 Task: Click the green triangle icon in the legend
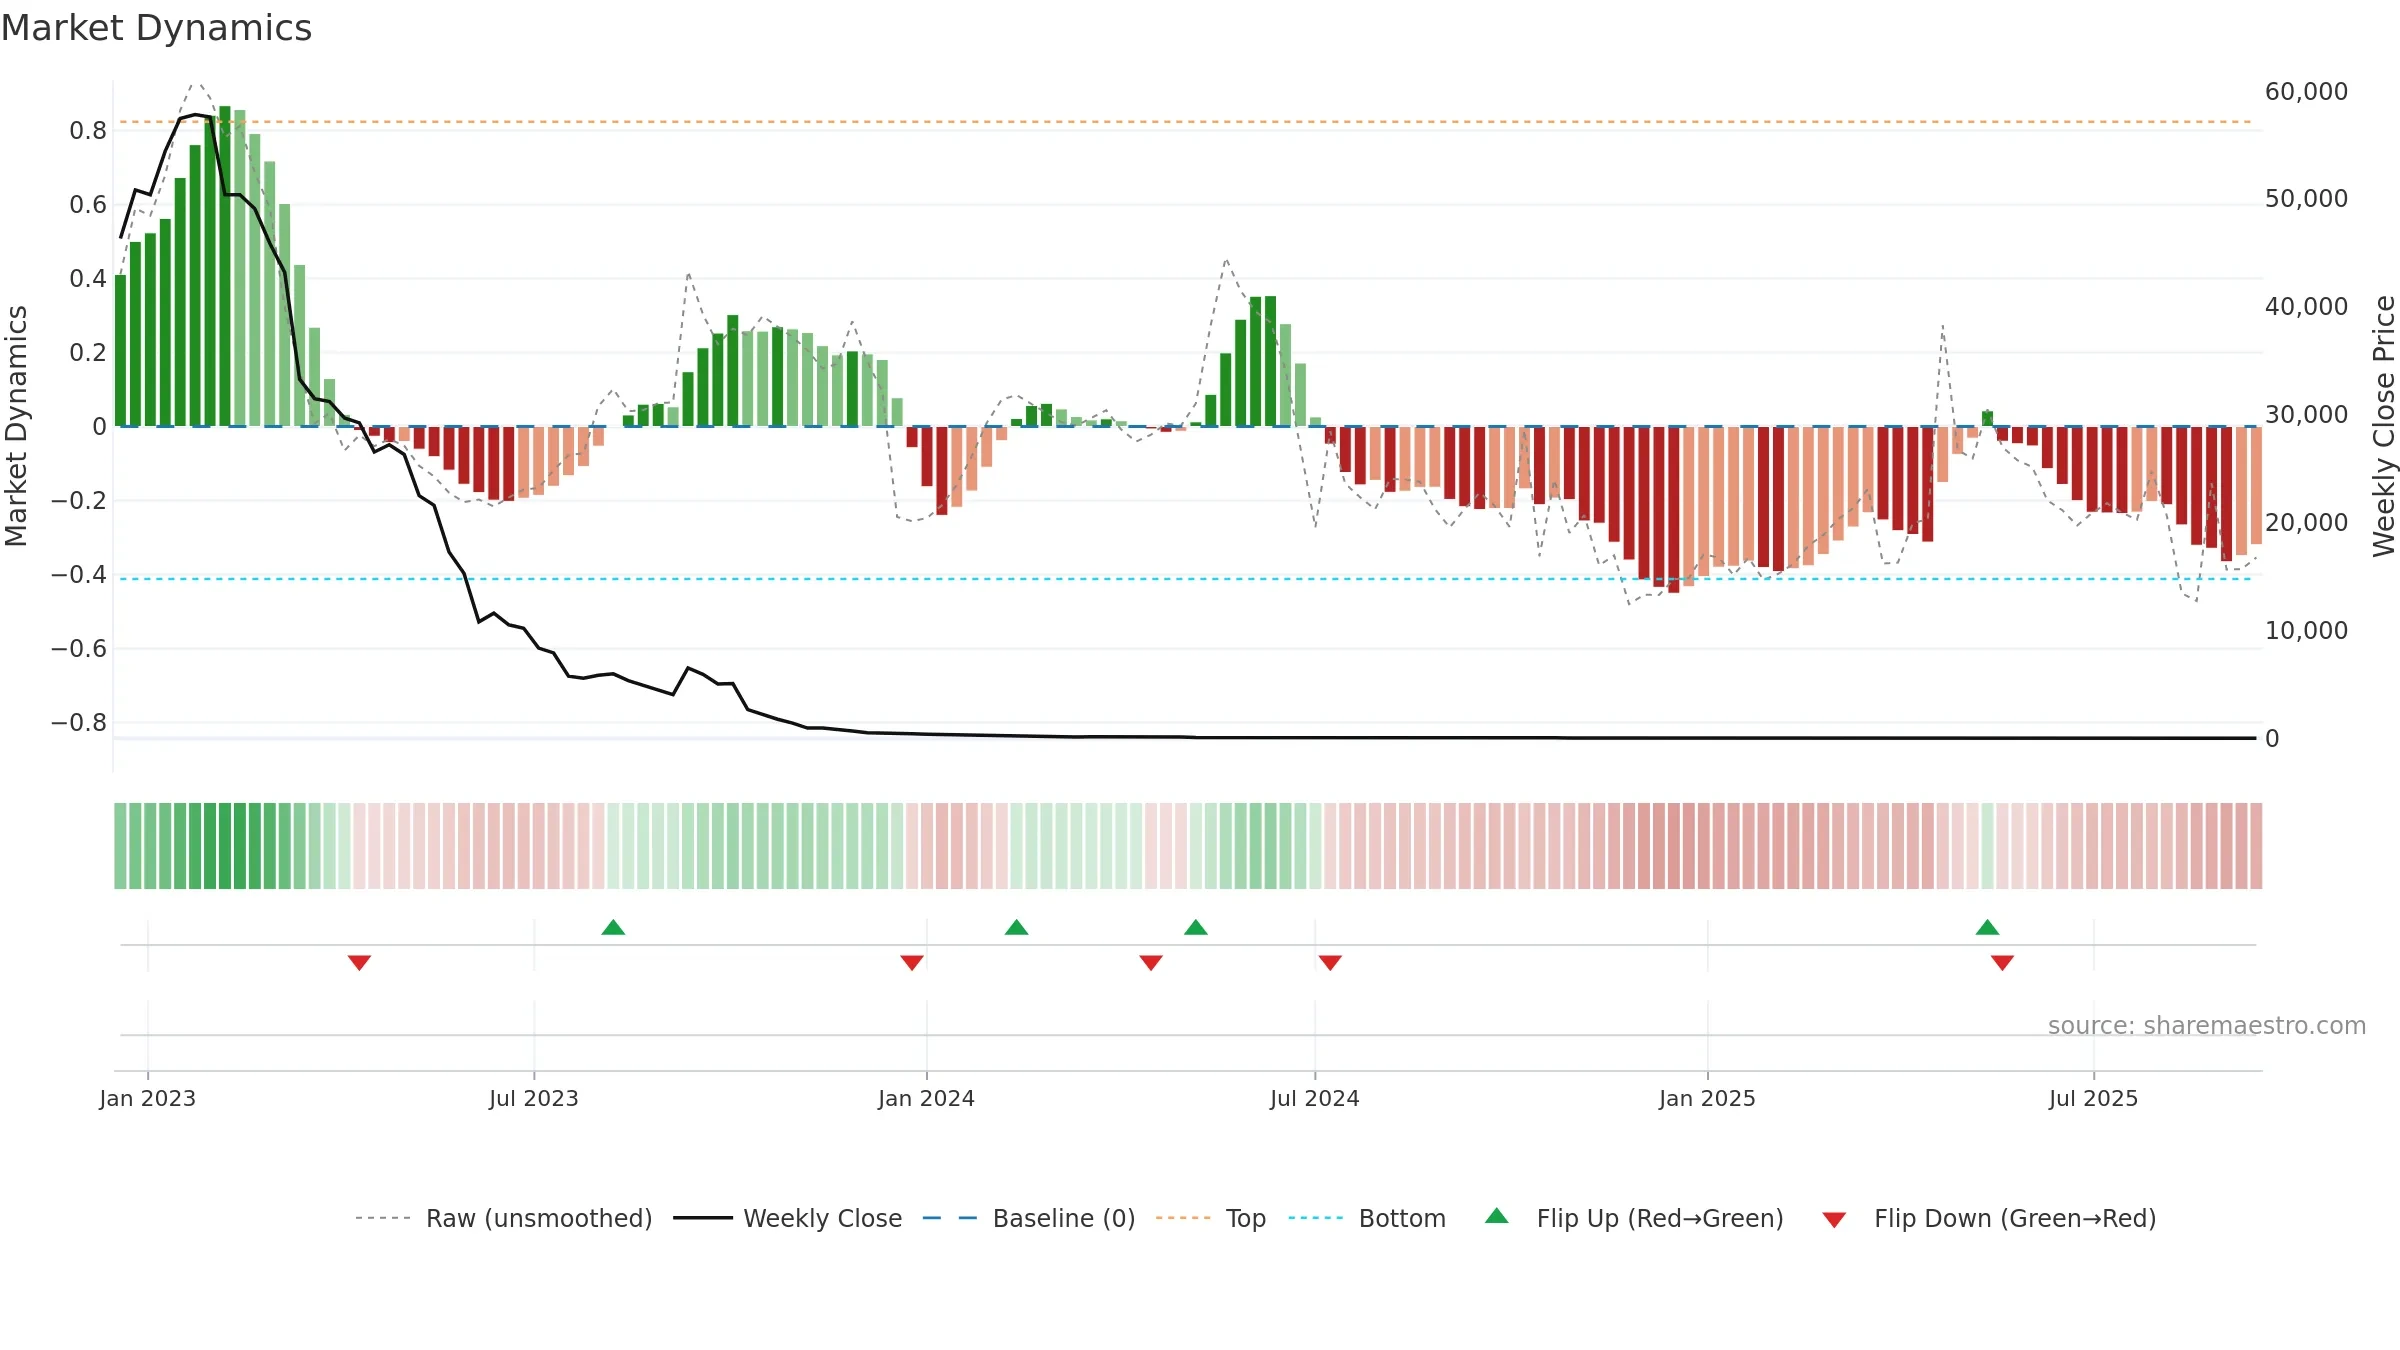tap(1496, 1216)
